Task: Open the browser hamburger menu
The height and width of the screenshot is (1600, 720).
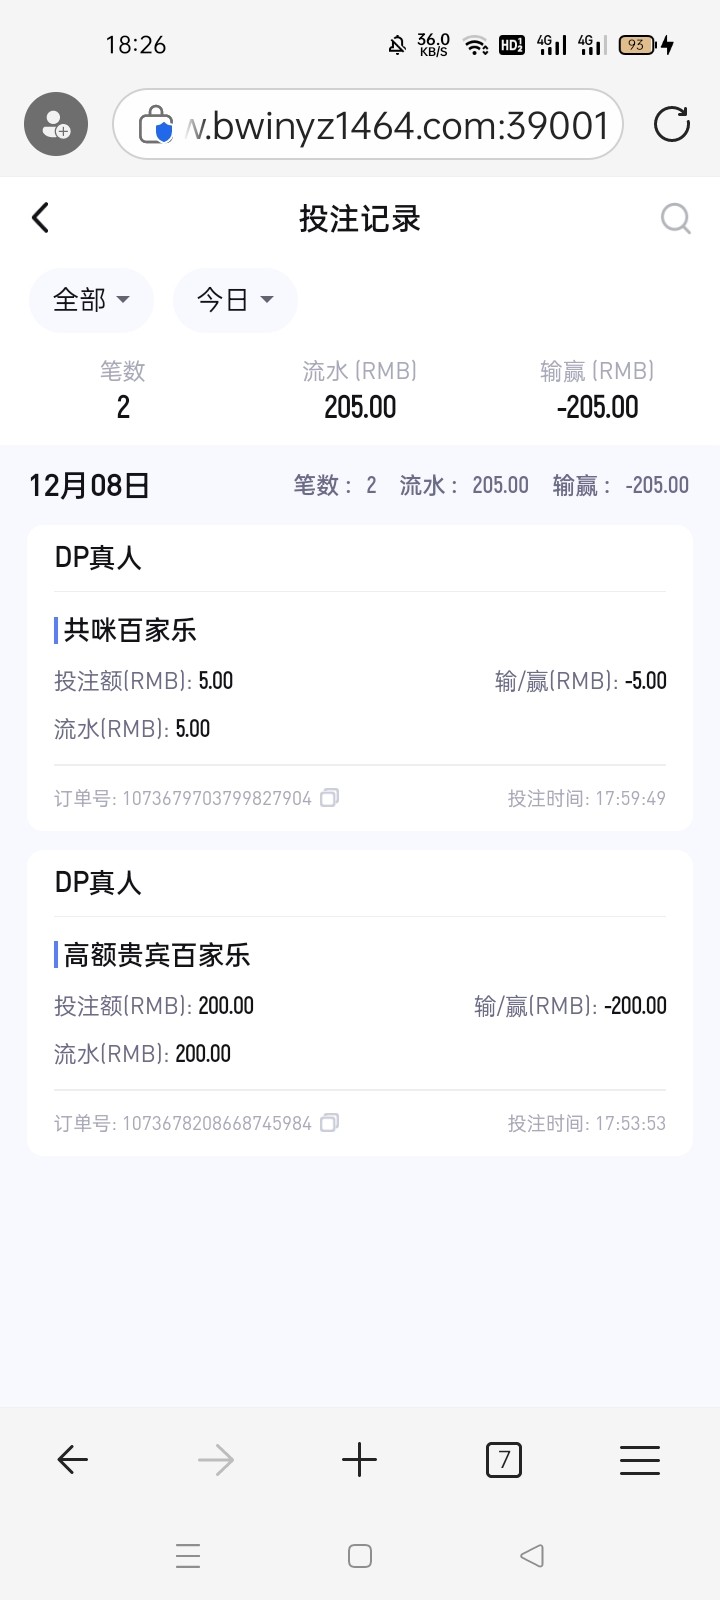Action: coord(640,1461)
